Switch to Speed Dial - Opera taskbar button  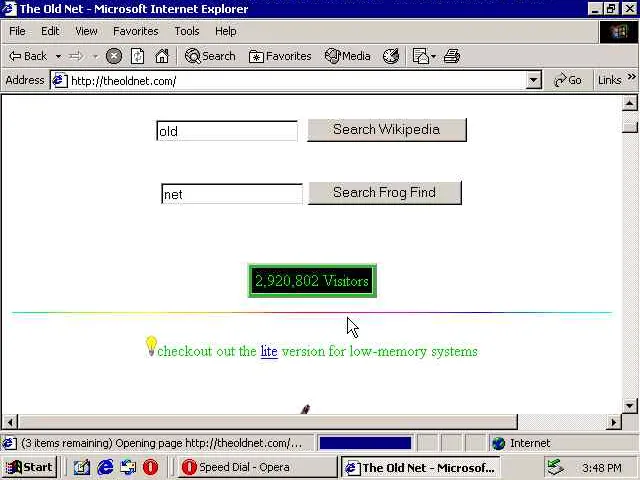point(257,467)
